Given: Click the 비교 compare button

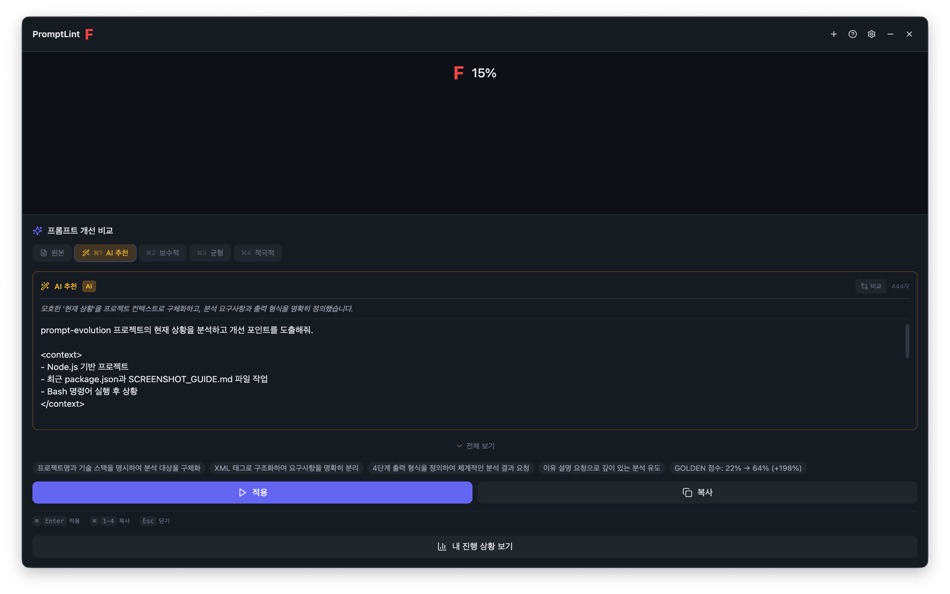Looking at the screenshot, I should click(x=871, y=286).
